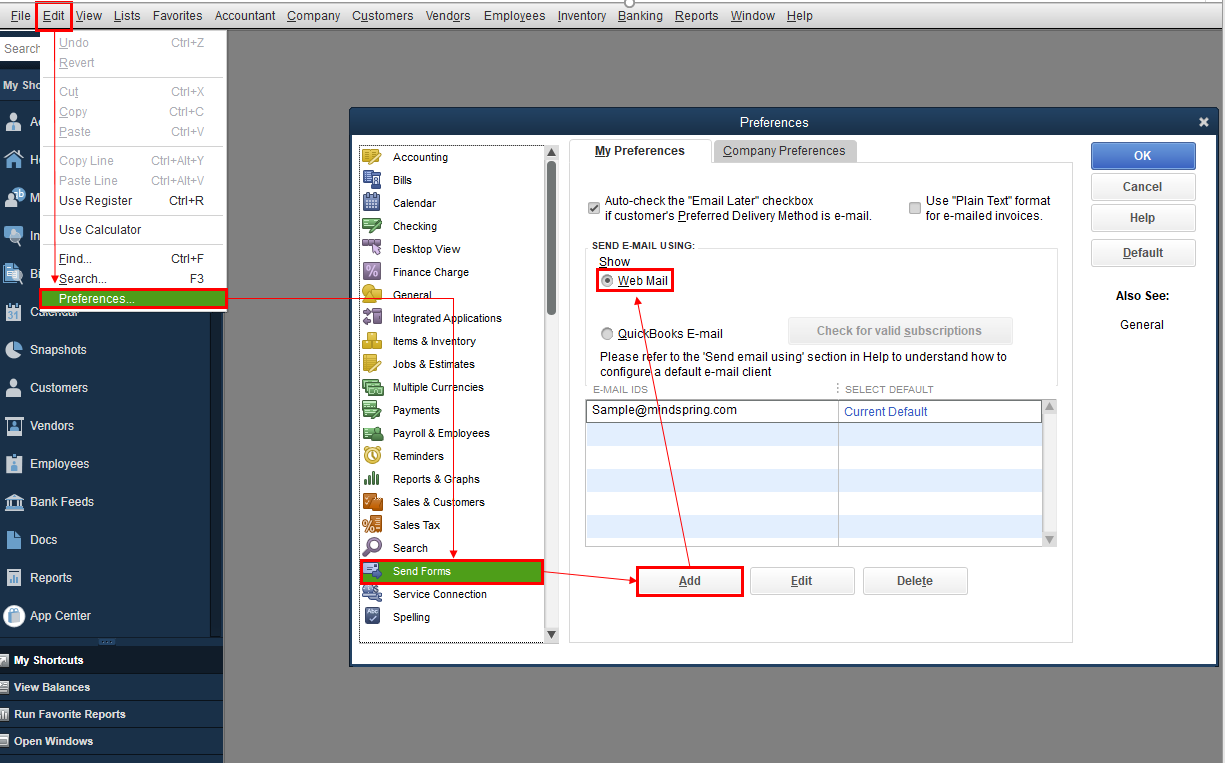Select the Desktop View preference icon
Image resolution: width=1225 pixels, height=763 pixels.
pos(372,249)
